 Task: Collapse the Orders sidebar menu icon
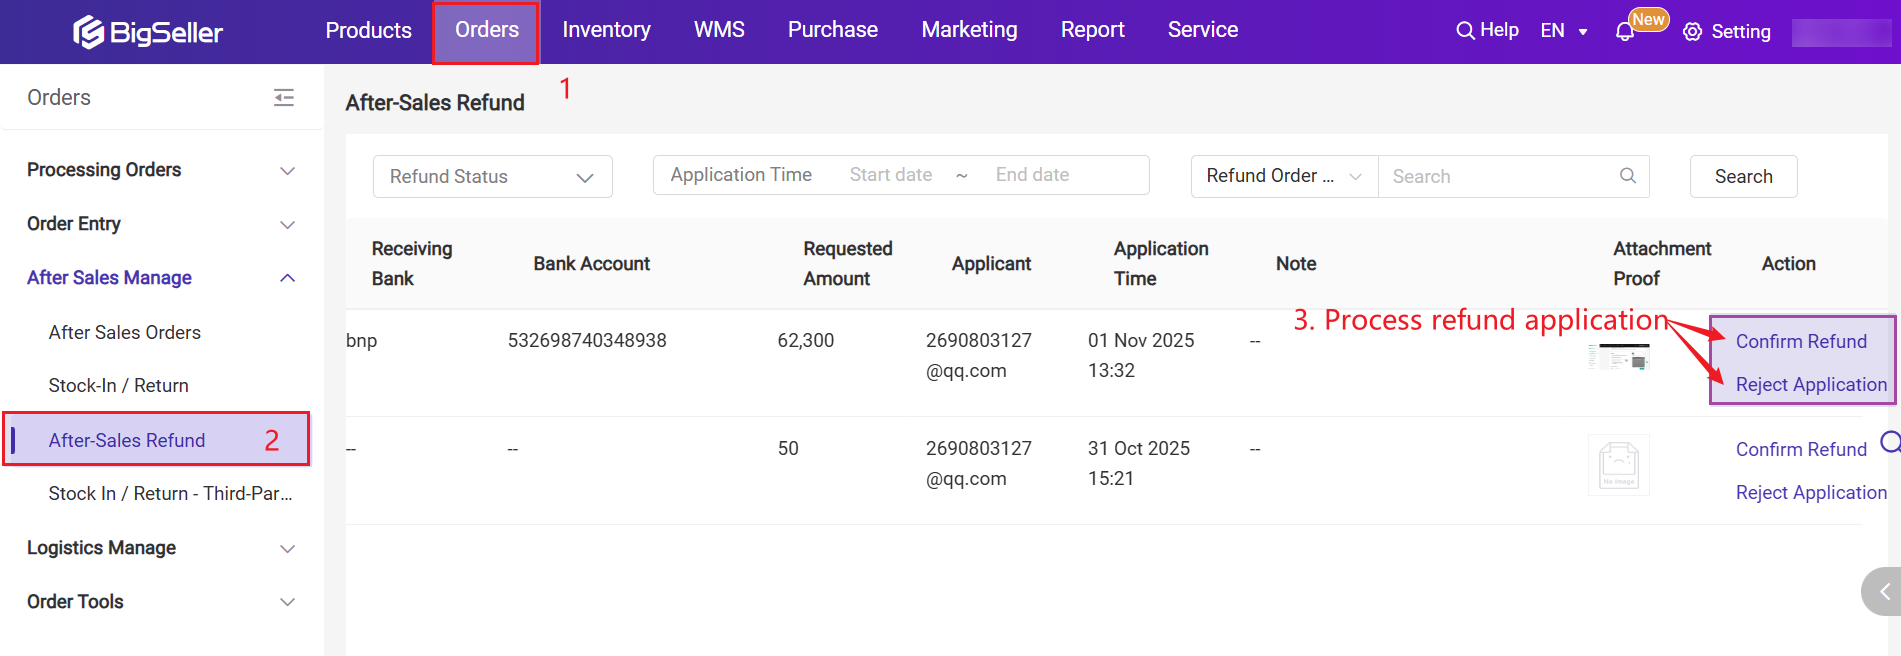[x=284, y=97]
